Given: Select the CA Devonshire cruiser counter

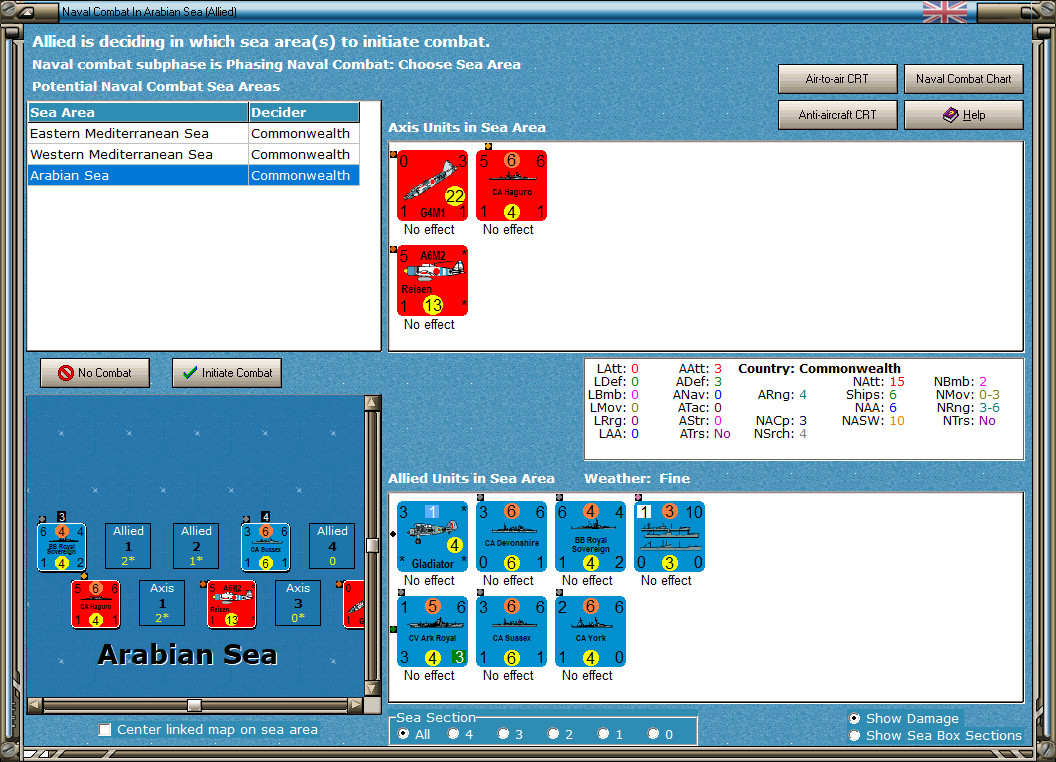Looking at the screenshot, I should (x=511, y=536).
